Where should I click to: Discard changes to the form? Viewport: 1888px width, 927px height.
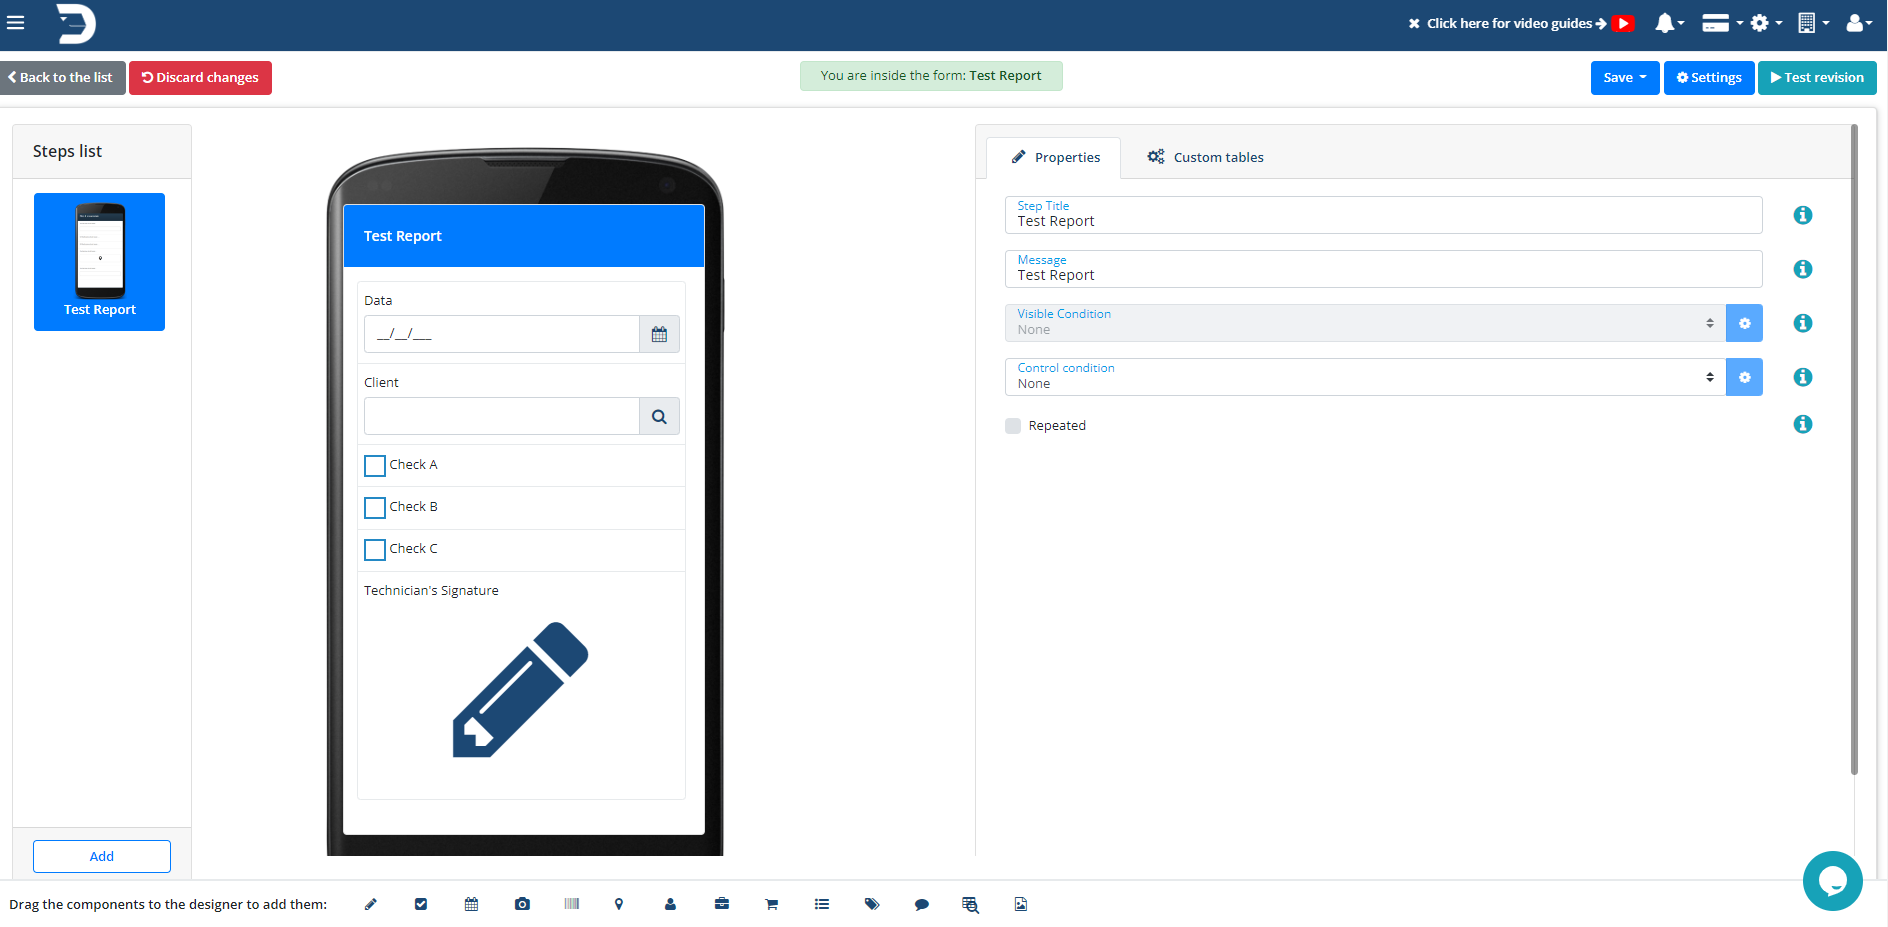pyautogui.click(x=200, y=77)
